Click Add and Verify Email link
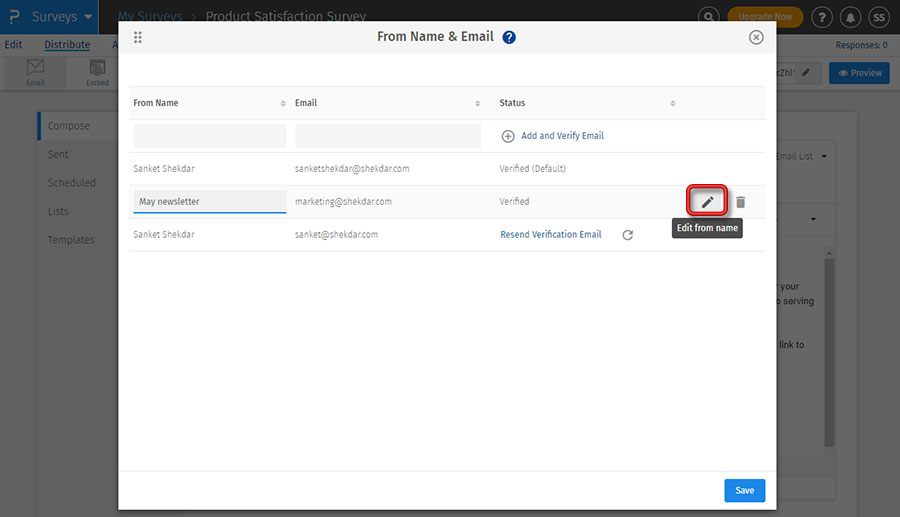This screenshot has height=517, width=900. point(562,136)
